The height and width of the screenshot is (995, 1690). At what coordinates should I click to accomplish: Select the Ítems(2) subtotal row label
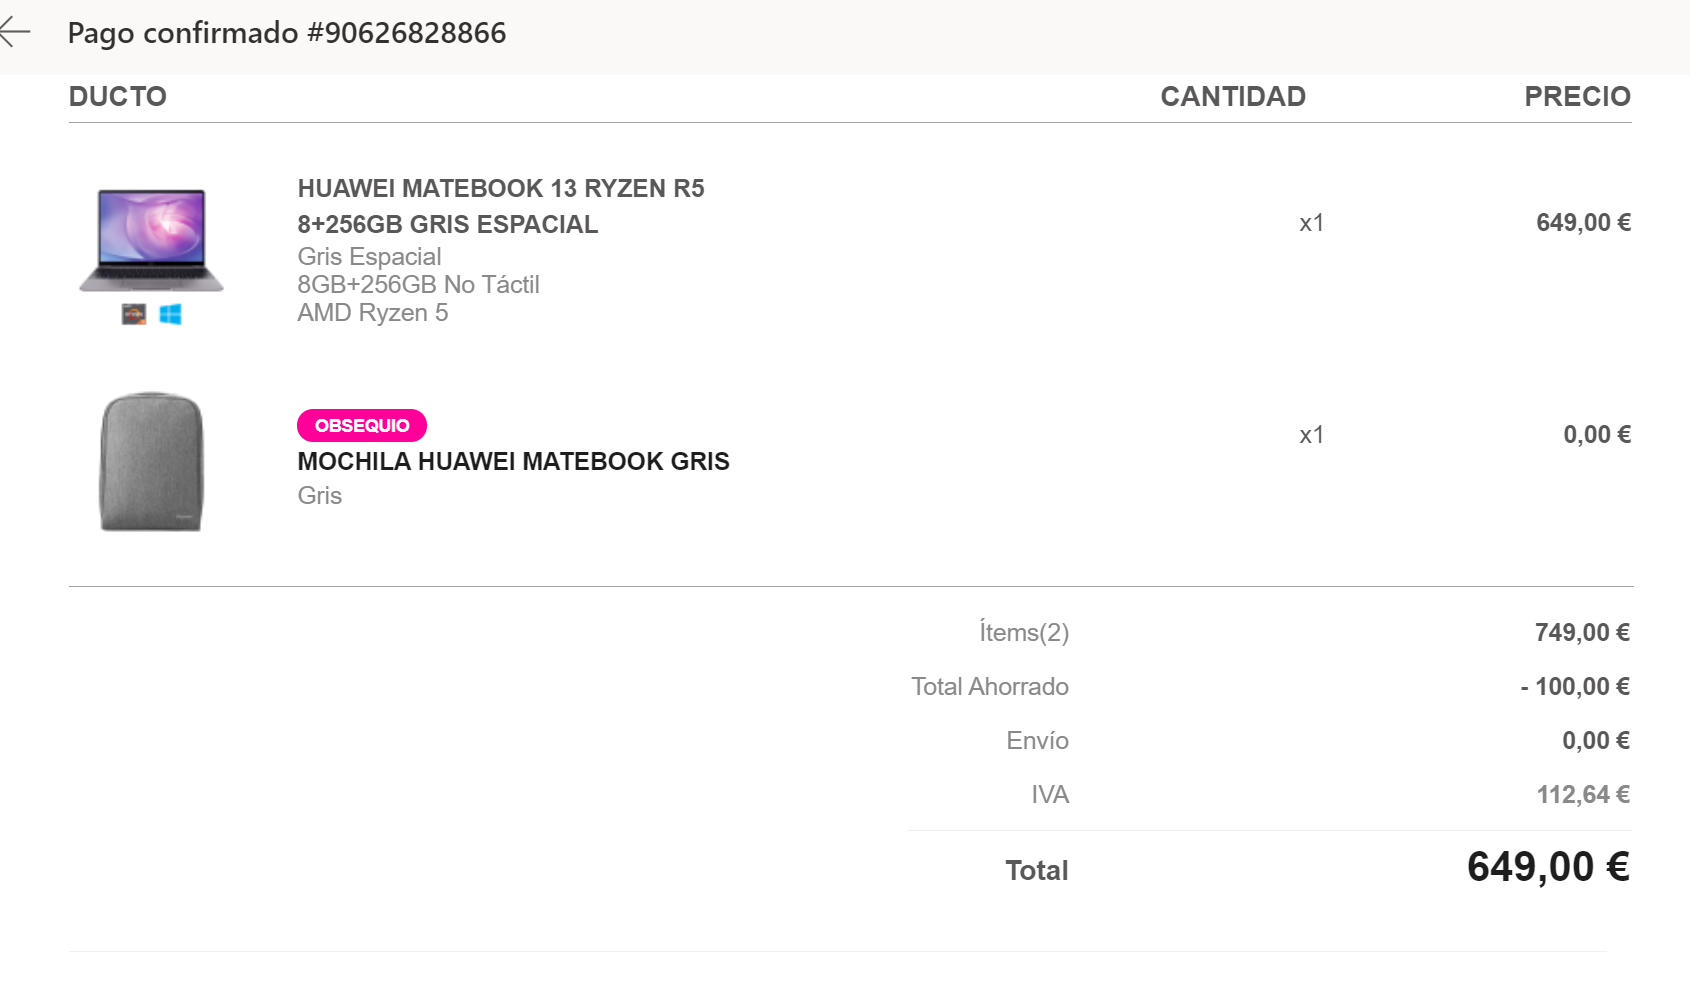[1024, 632]
